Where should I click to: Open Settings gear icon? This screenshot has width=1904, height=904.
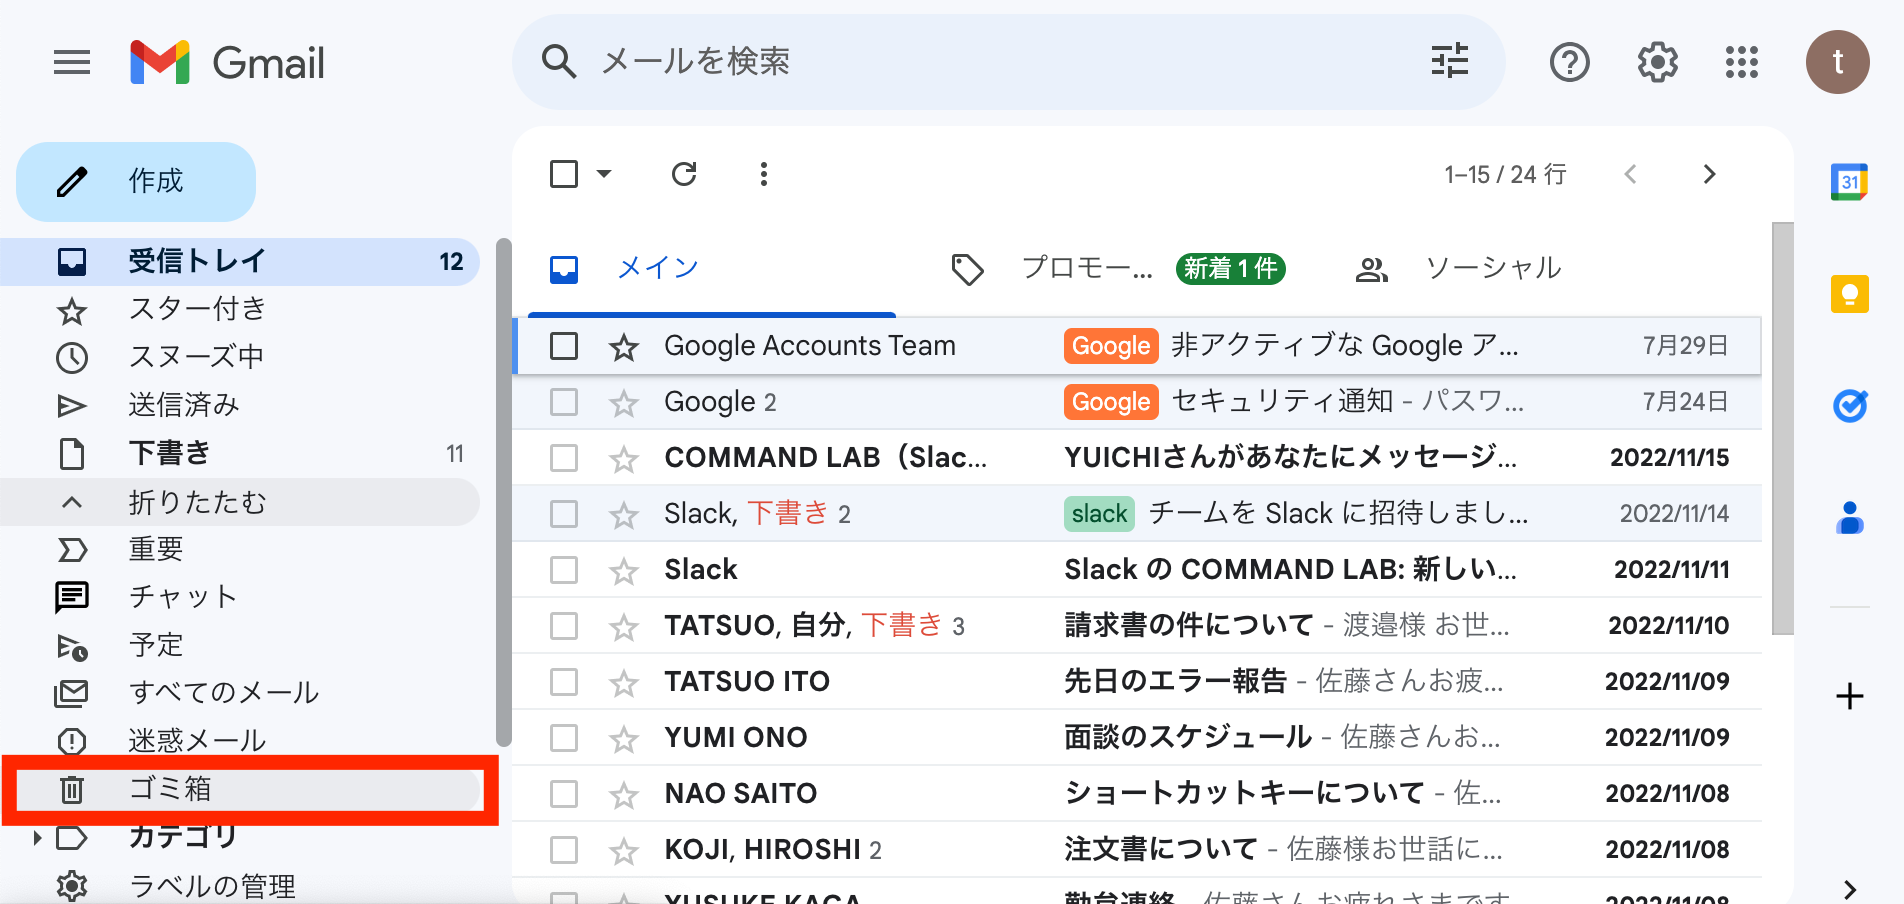click(x=1657, y=62)
